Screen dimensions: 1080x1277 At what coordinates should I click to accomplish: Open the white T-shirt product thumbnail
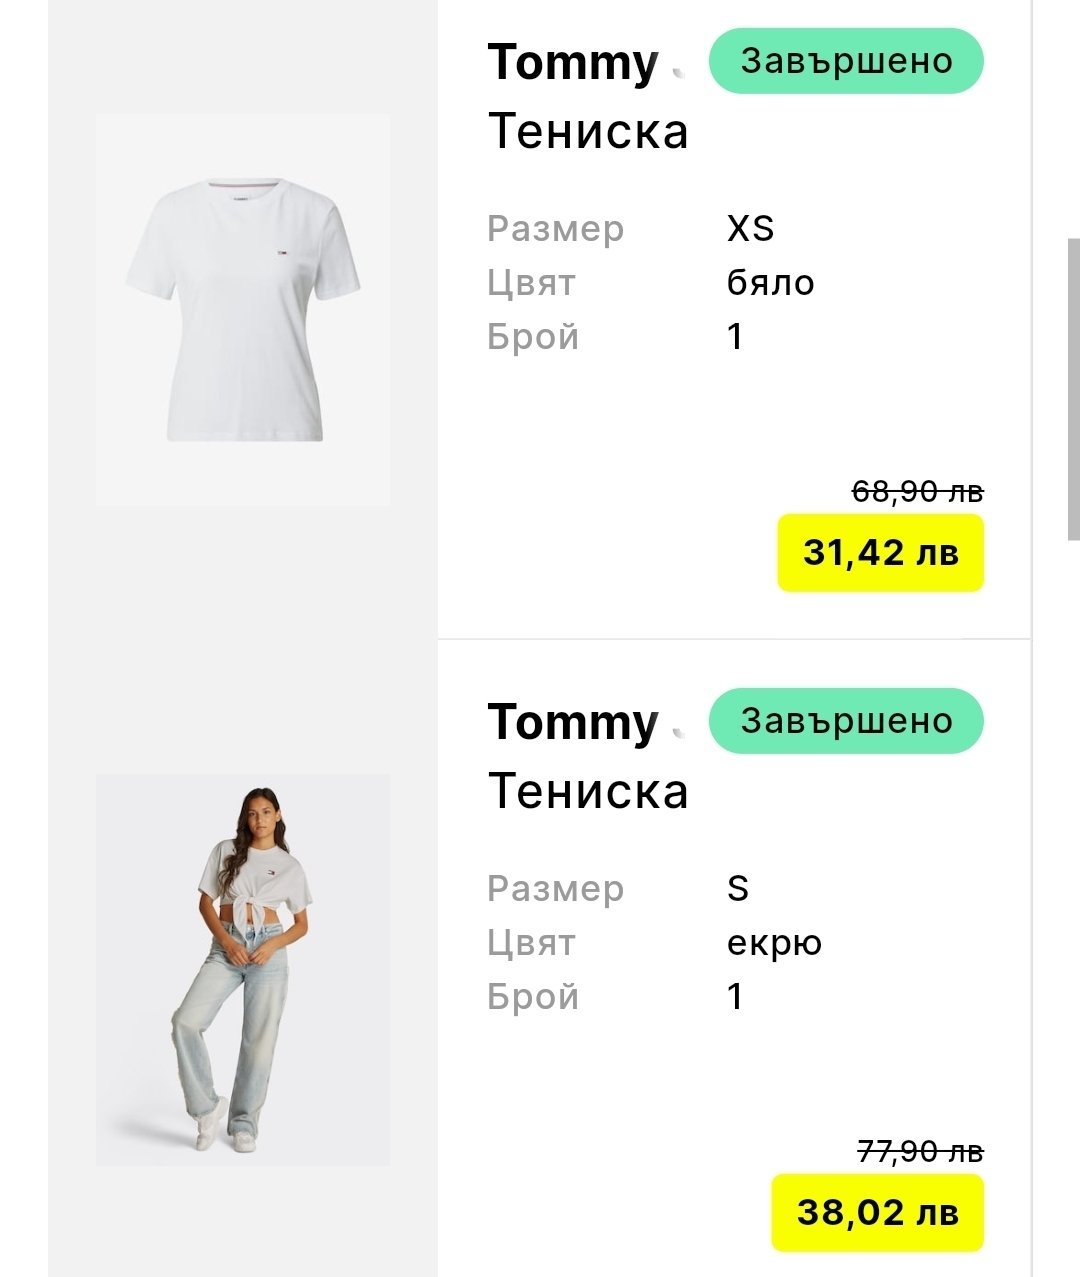tap(243, 309)
